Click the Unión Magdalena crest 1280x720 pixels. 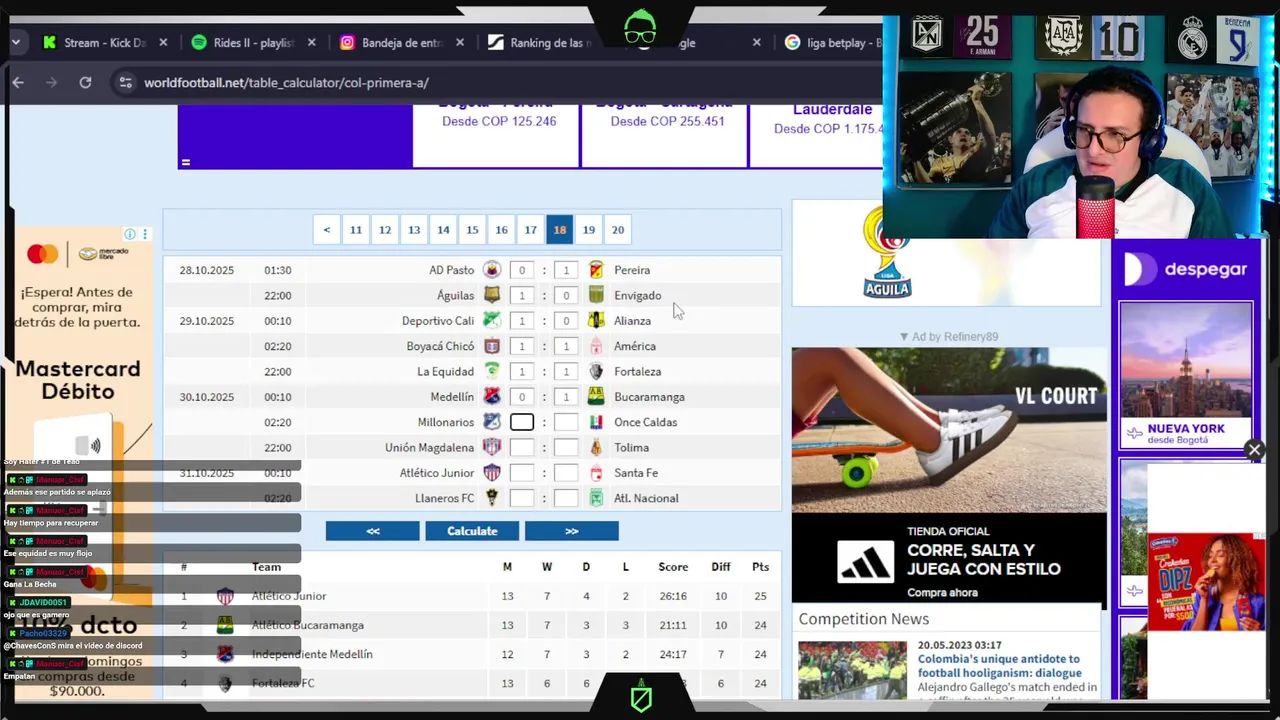(x=491, y=447)
